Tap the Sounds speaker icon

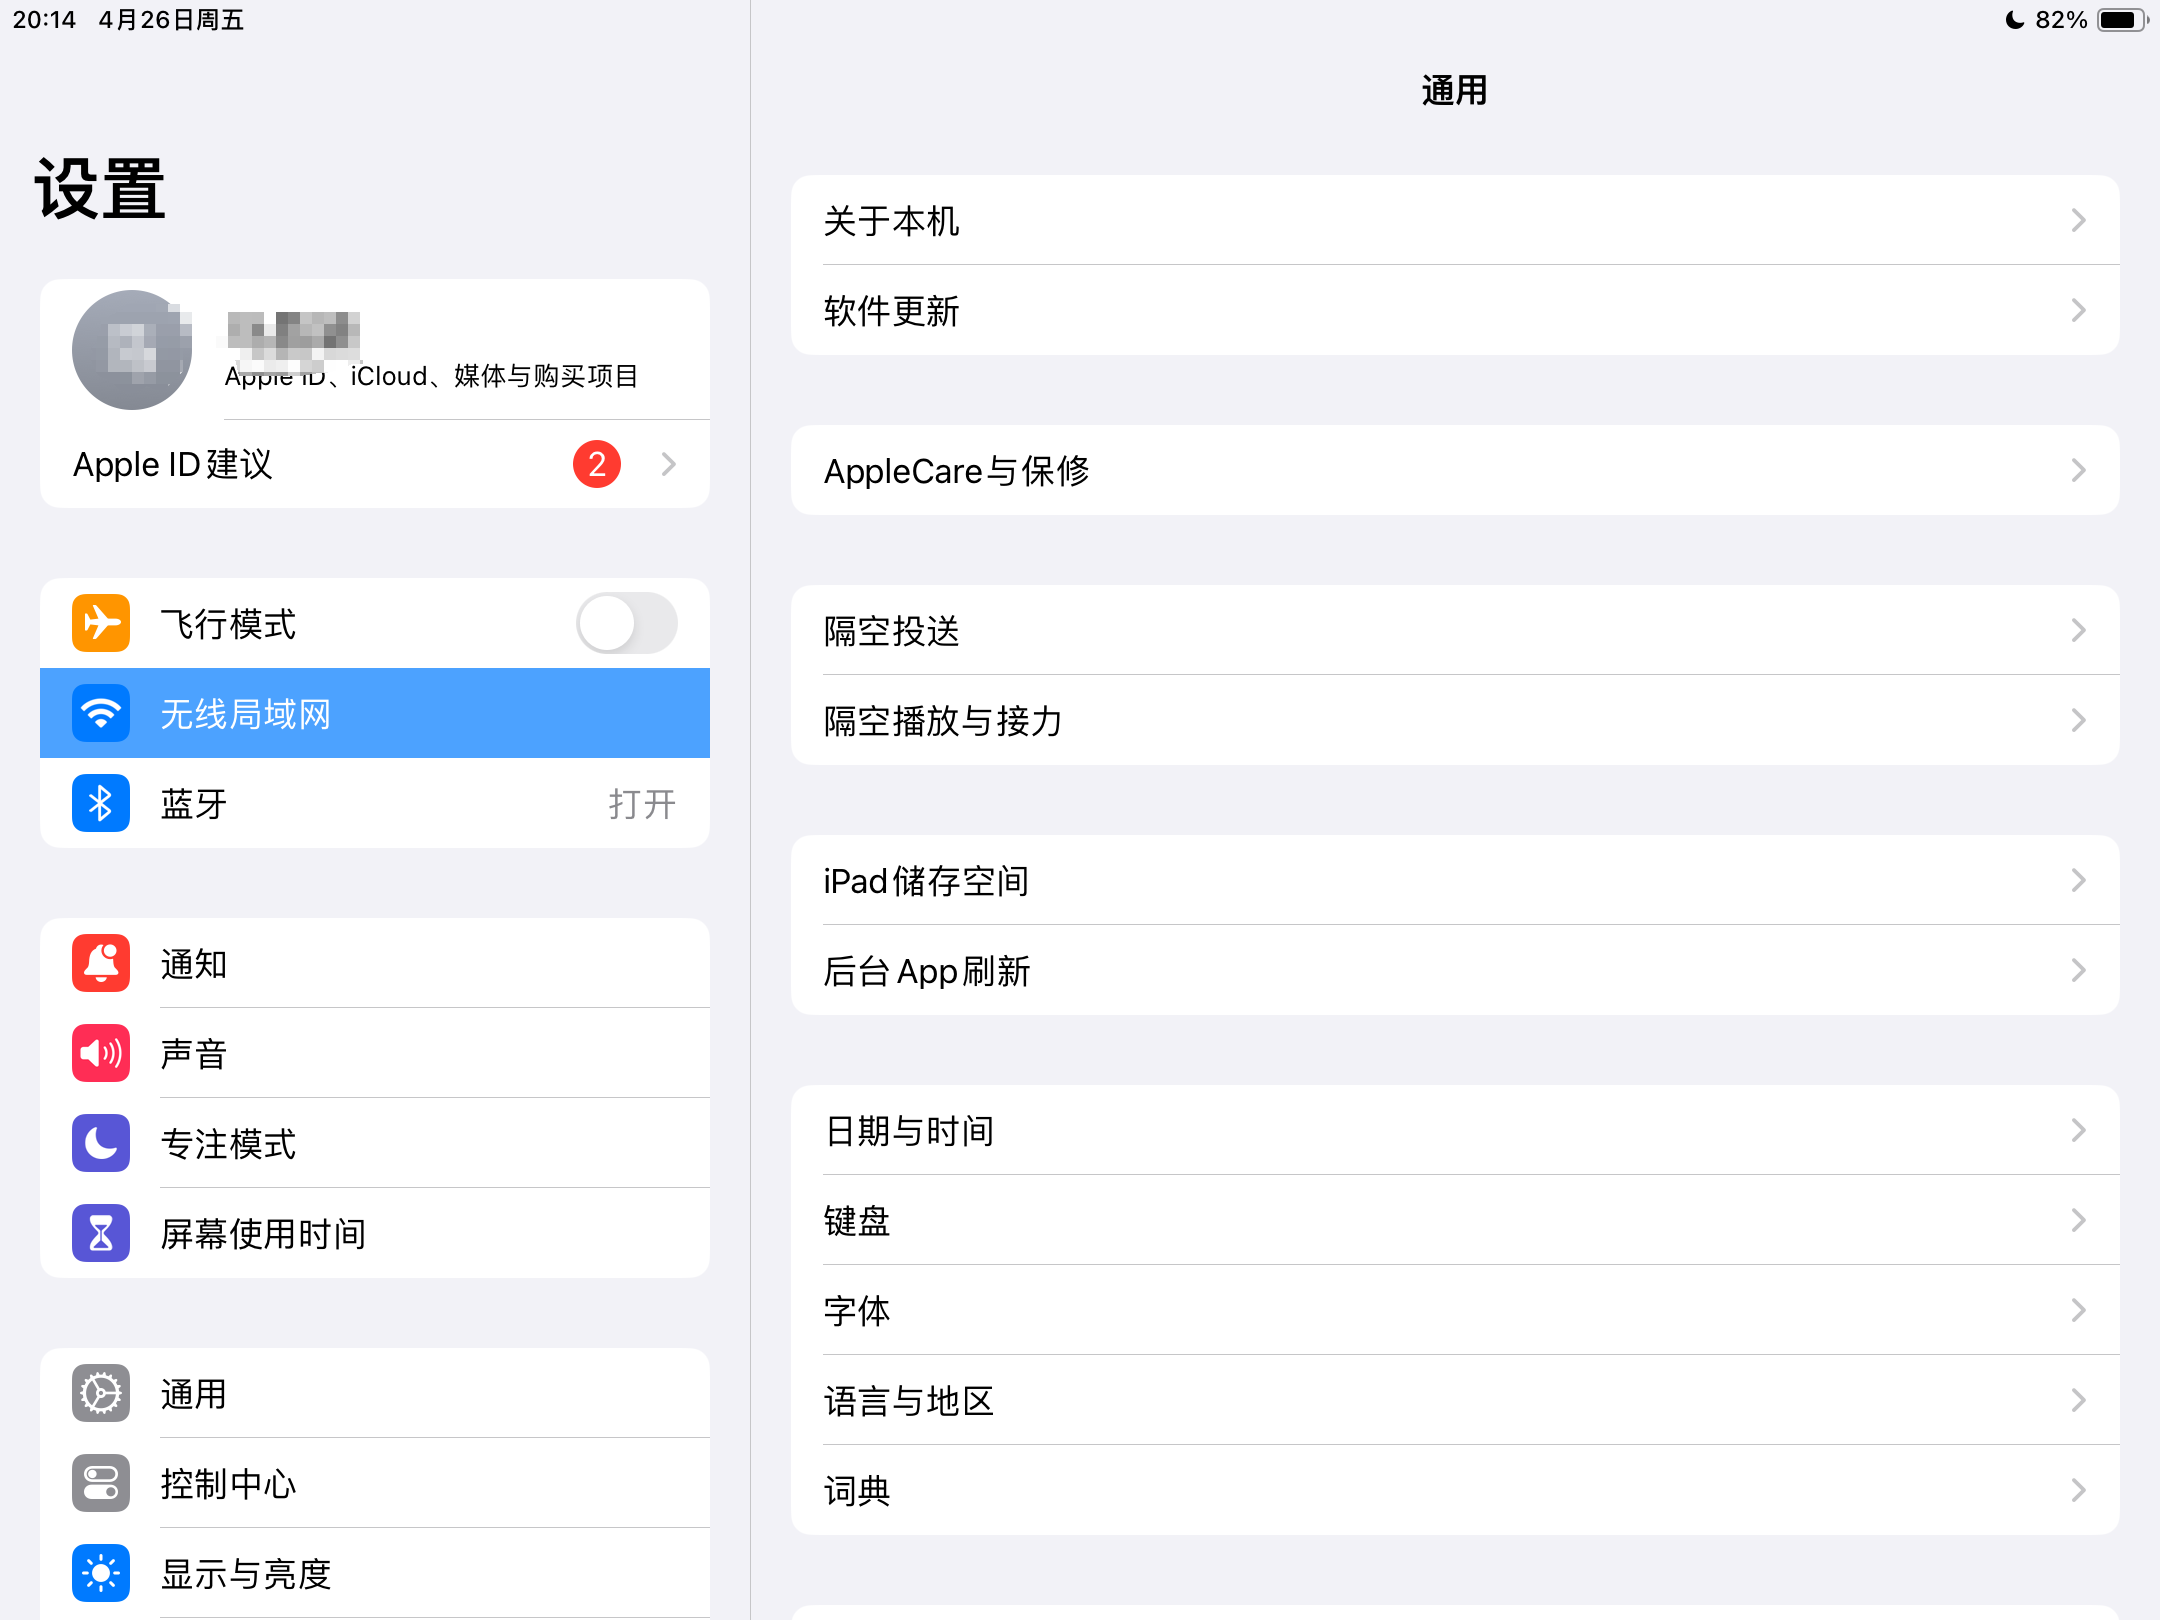pyautogui.click(x=101, y=1053)
